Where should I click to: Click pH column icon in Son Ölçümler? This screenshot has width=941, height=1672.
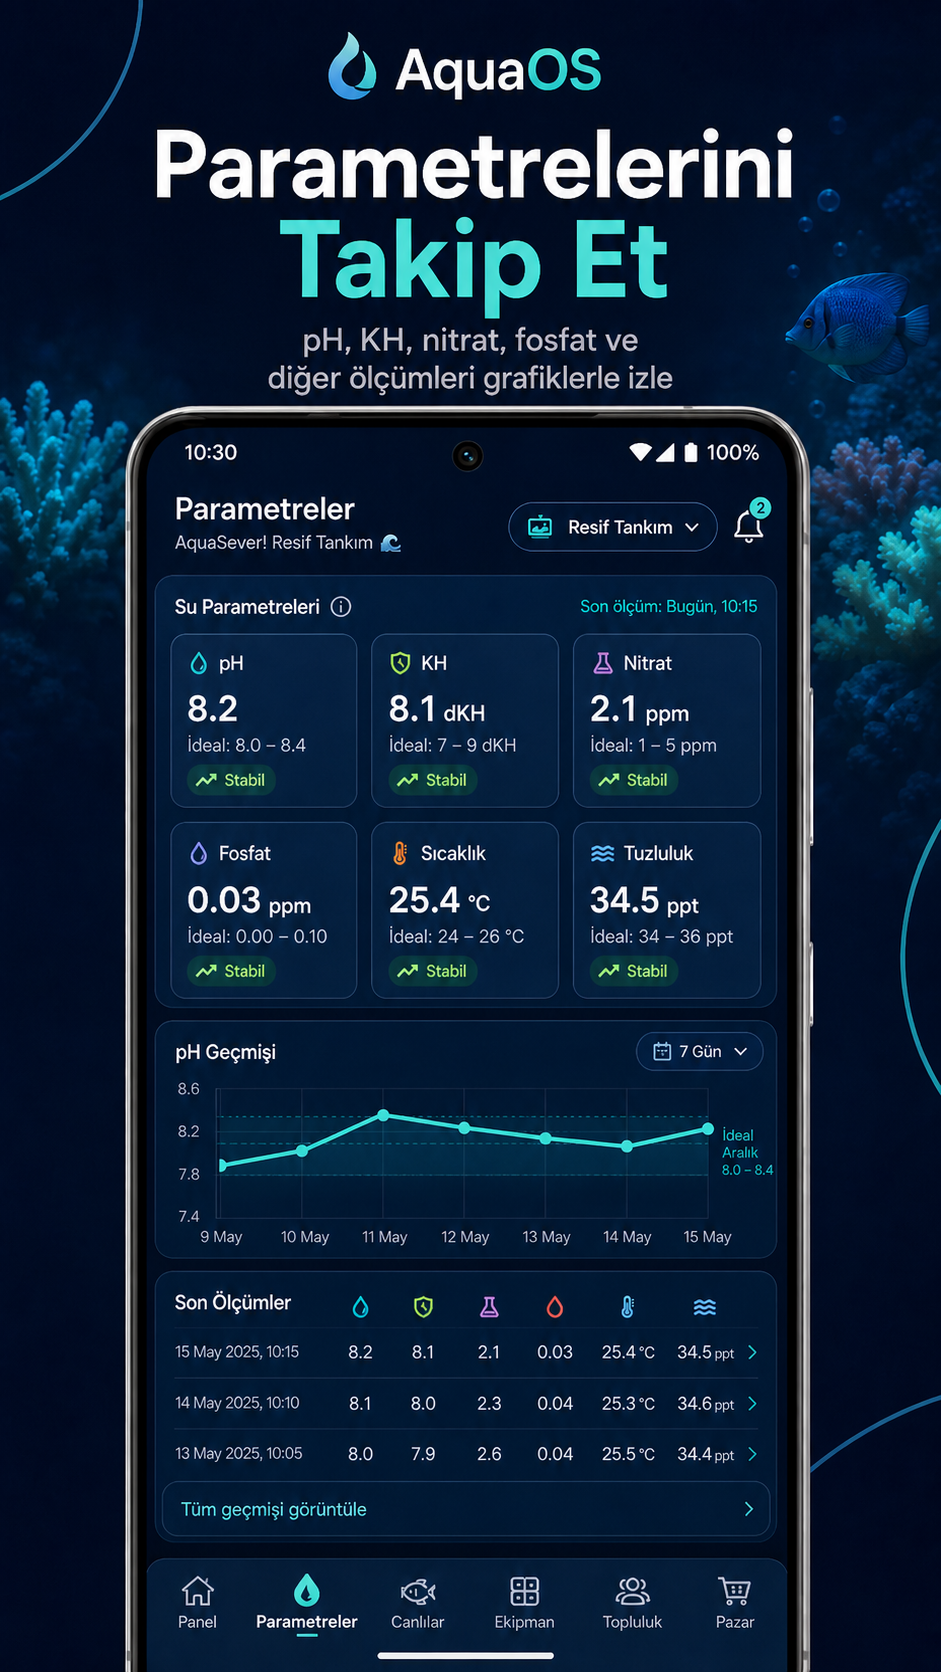361,1307
